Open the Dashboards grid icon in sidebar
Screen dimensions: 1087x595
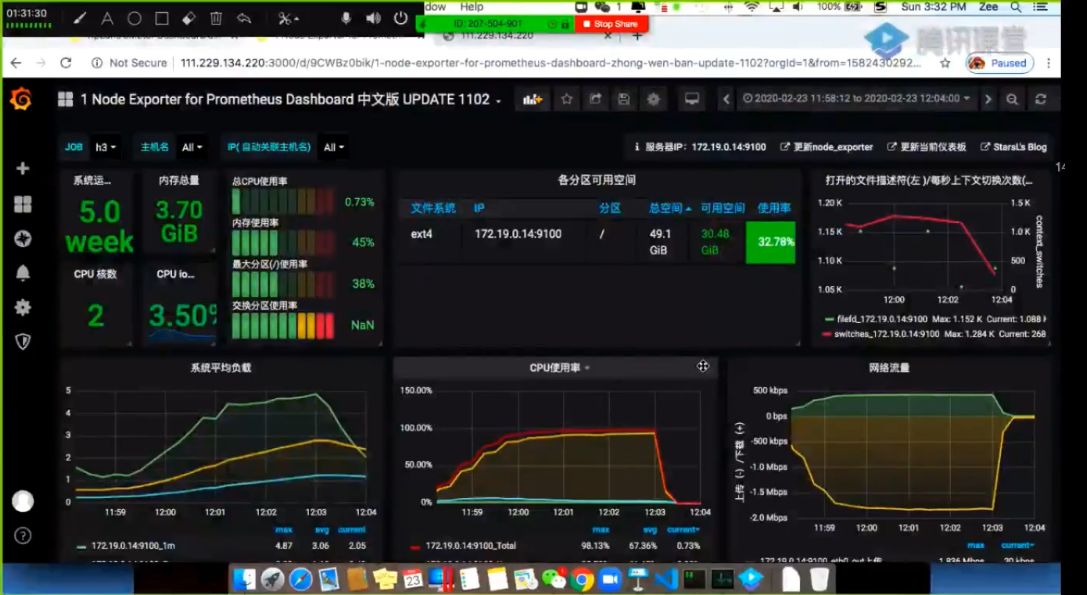[23, 204]
